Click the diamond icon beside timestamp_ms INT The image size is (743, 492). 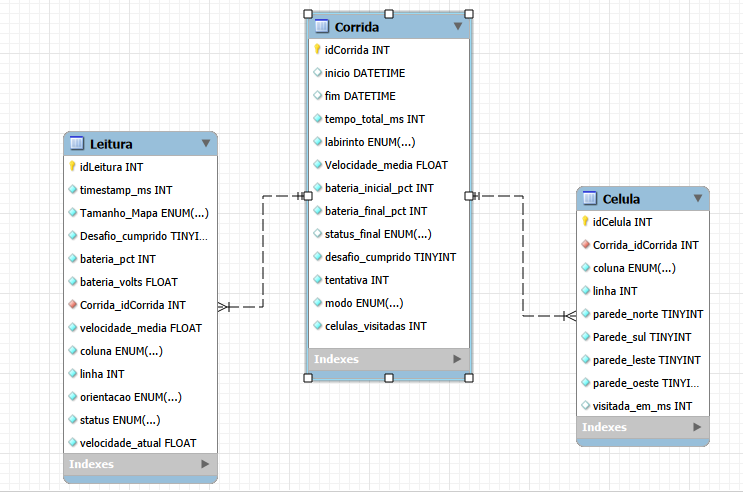(72, 190)
